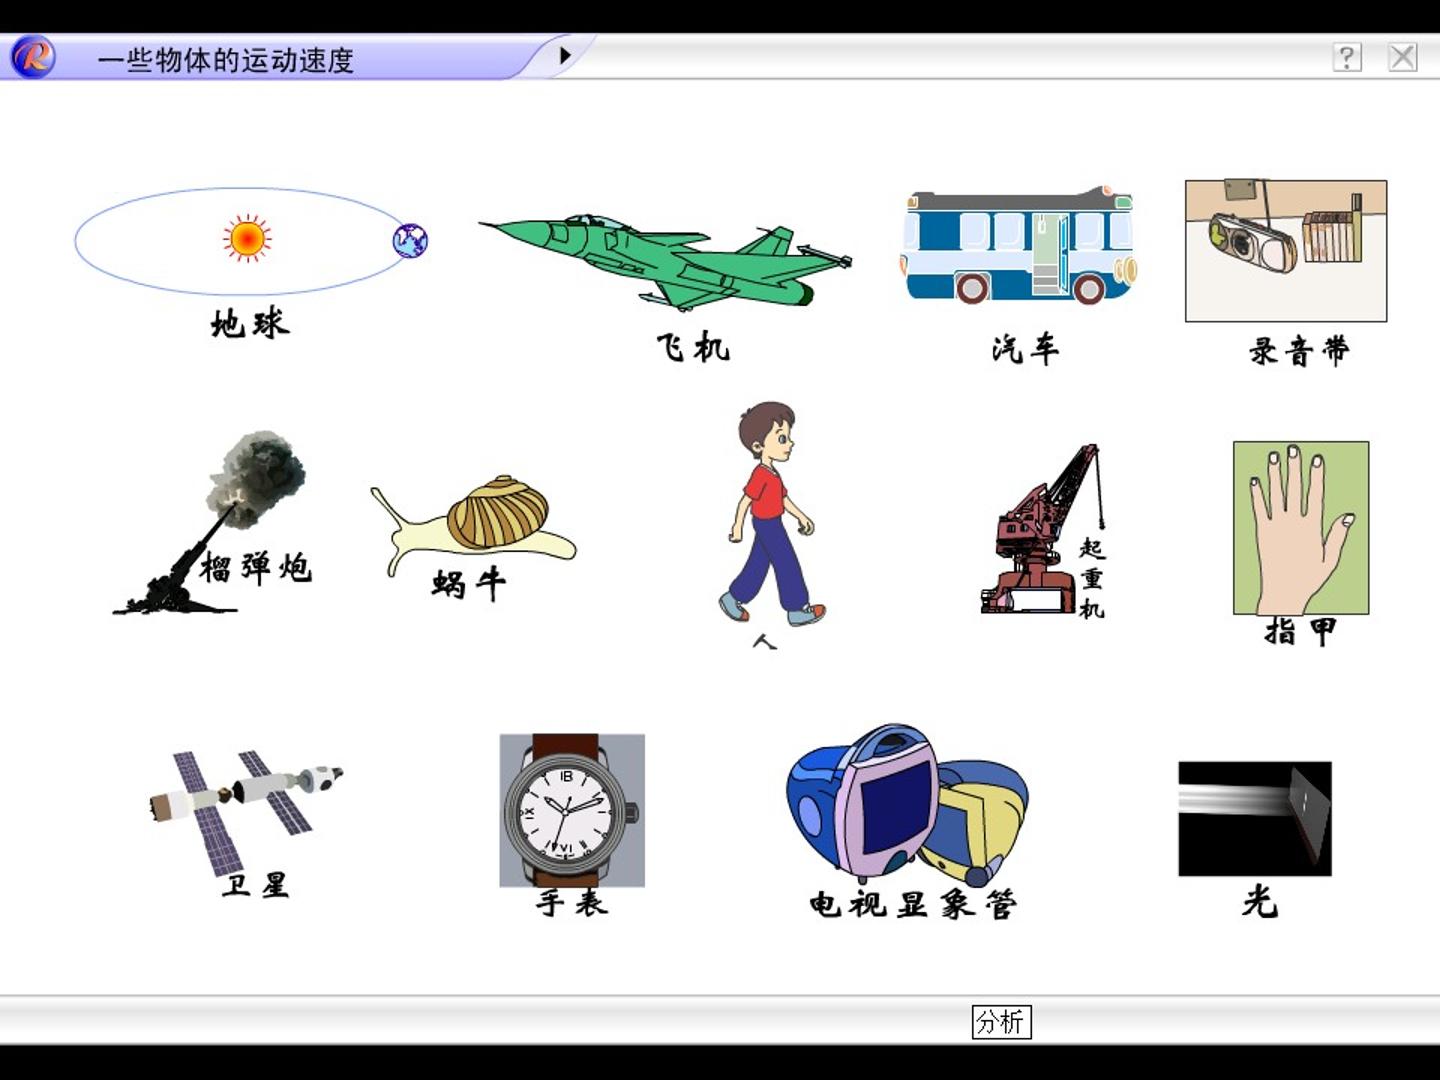Click the 汽车 label text
This screenshot has height=1080, width=1440.
(x=1025, y=348)
